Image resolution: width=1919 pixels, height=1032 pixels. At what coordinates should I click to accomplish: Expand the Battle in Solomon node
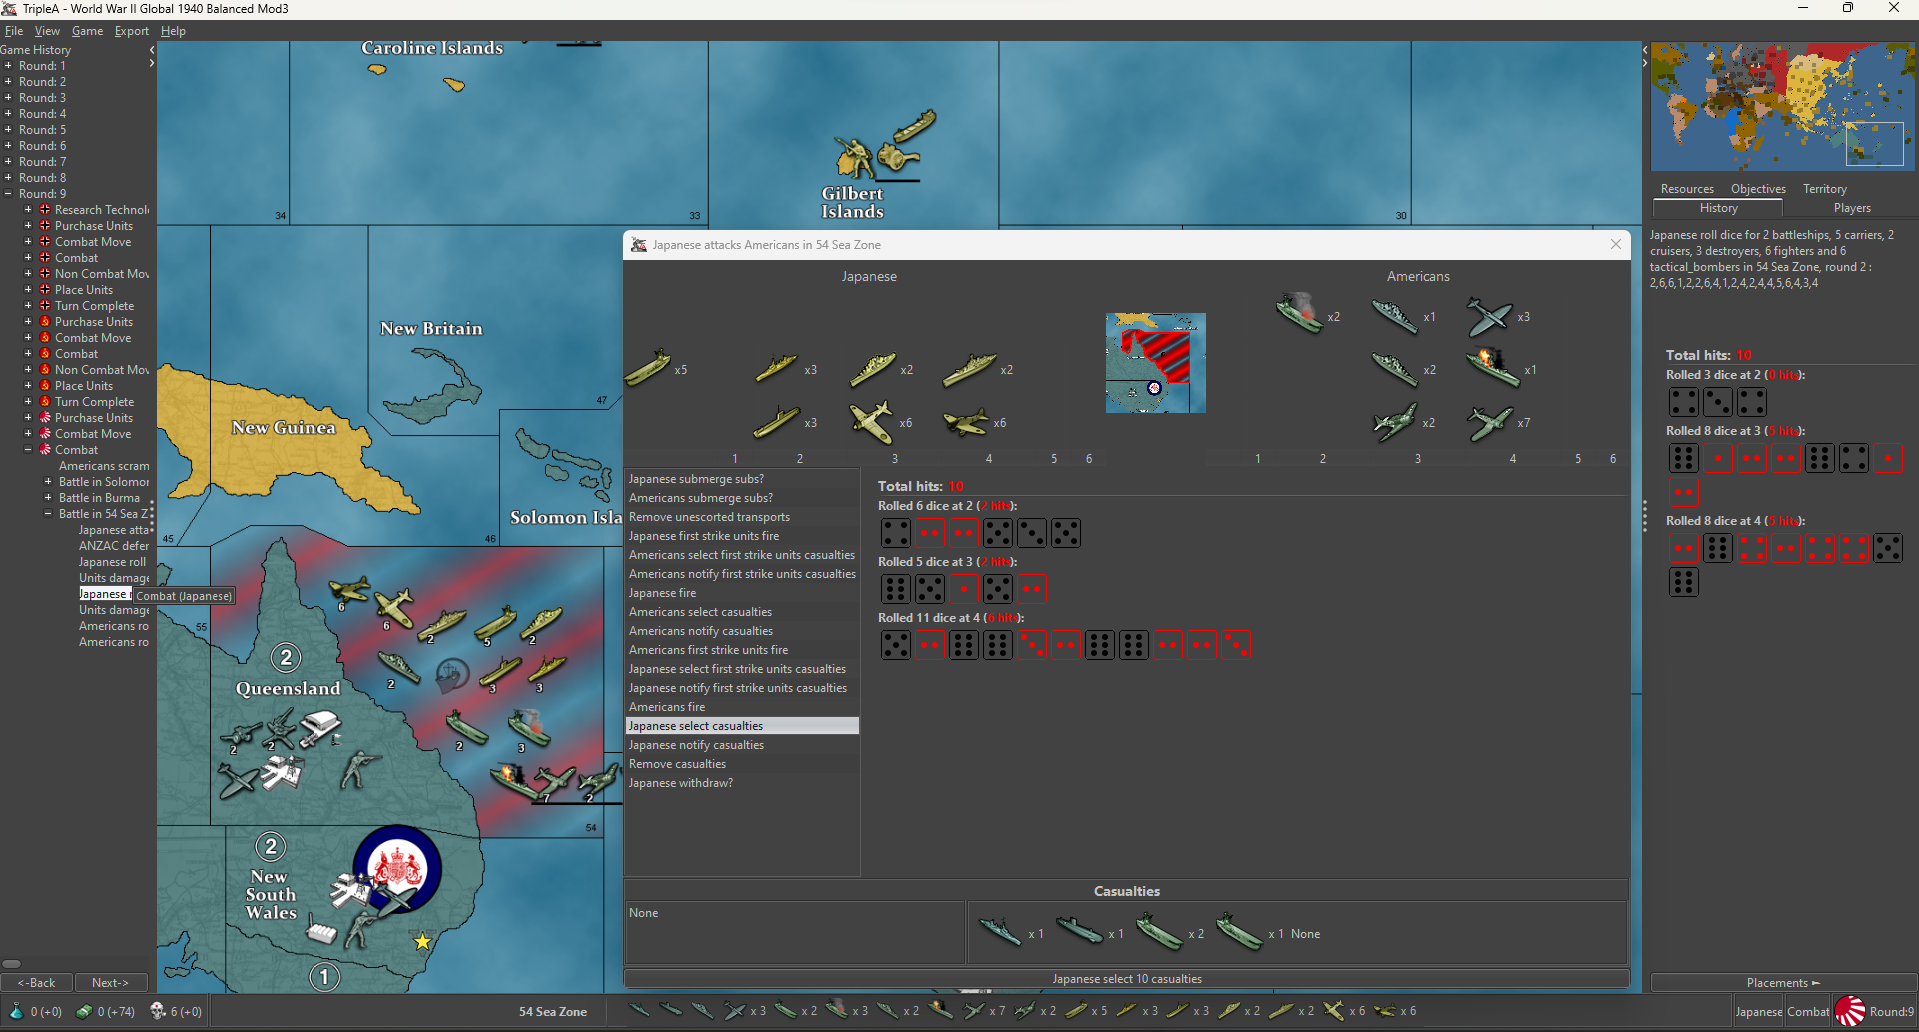48,481
